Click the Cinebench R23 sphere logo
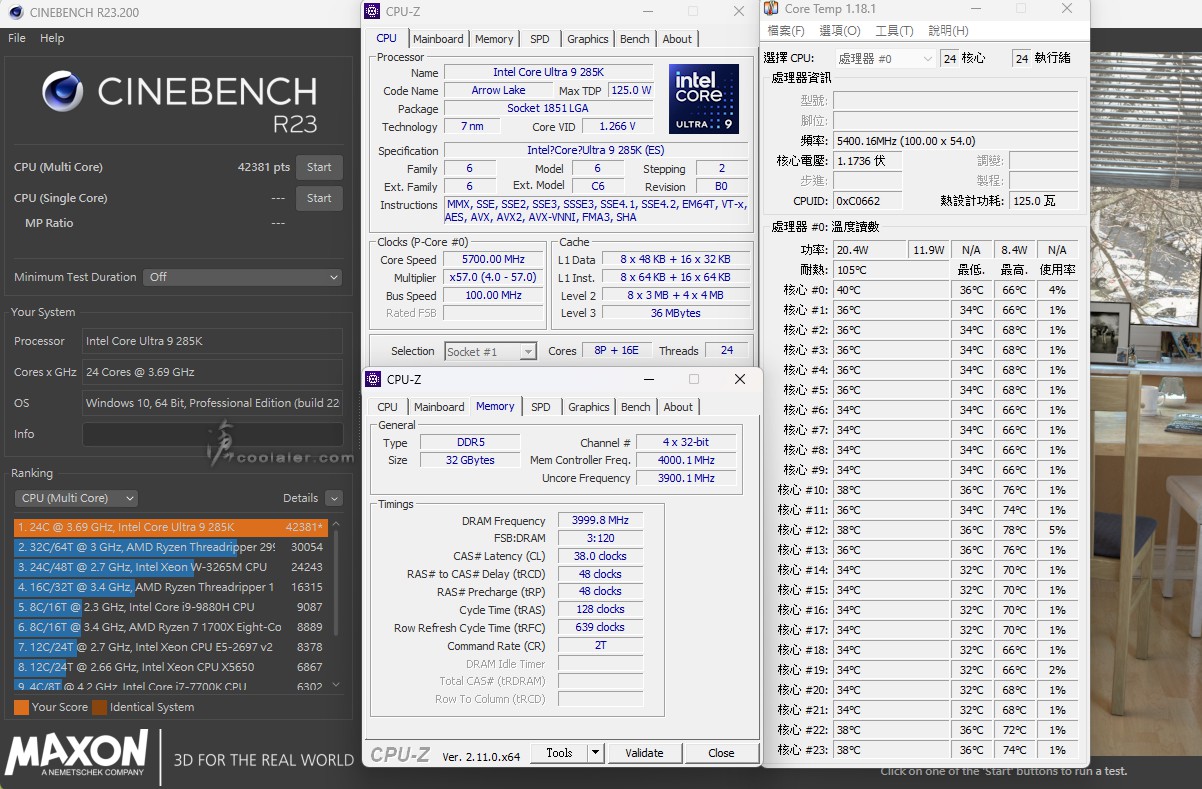Image resolution: width=1202 pixels, height=789 pixels. point(62,91)
